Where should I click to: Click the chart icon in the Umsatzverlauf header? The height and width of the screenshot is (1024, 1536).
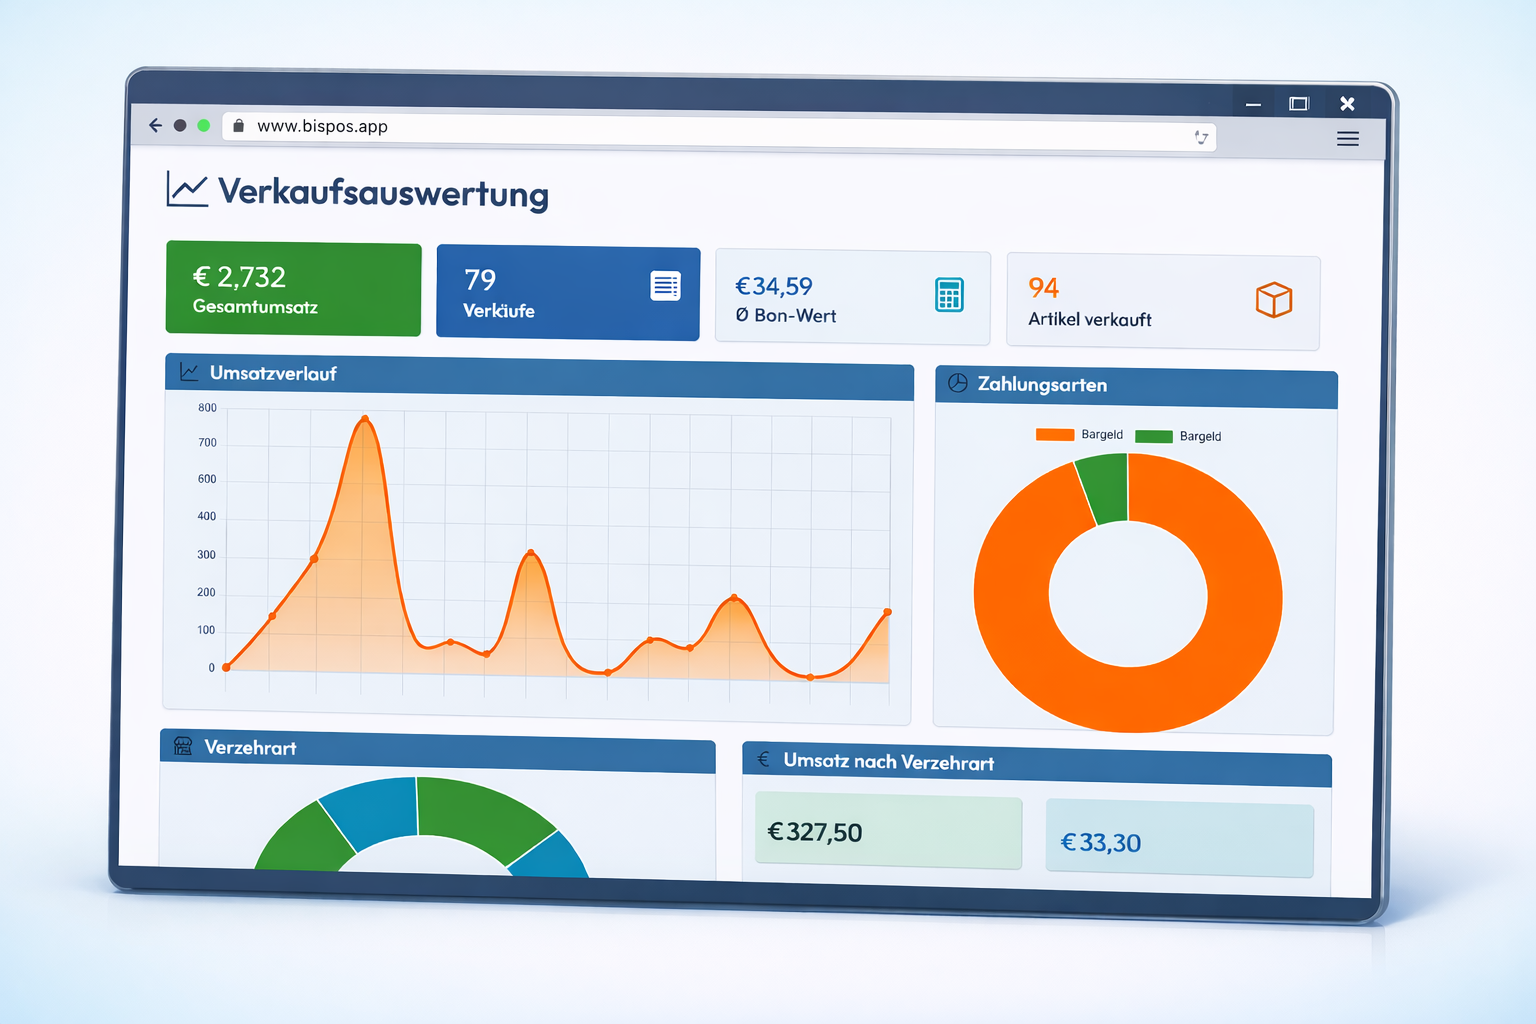point(187,371)
